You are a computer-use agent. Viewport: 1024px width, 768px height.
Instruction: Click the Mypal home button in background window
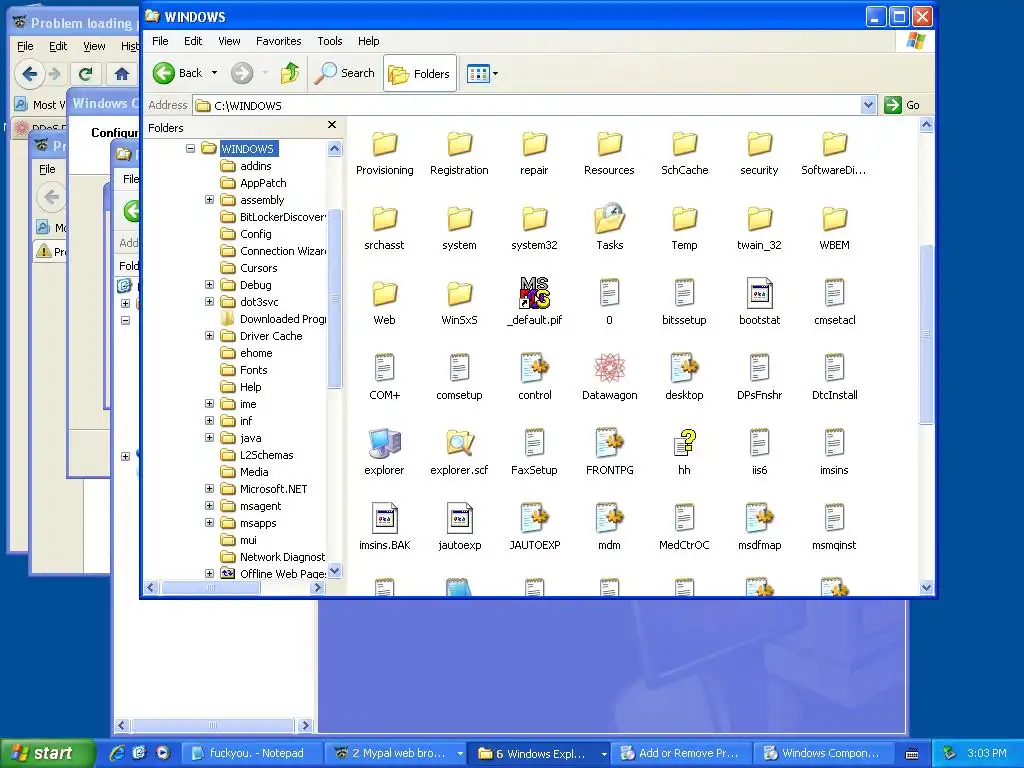(121, 74)
